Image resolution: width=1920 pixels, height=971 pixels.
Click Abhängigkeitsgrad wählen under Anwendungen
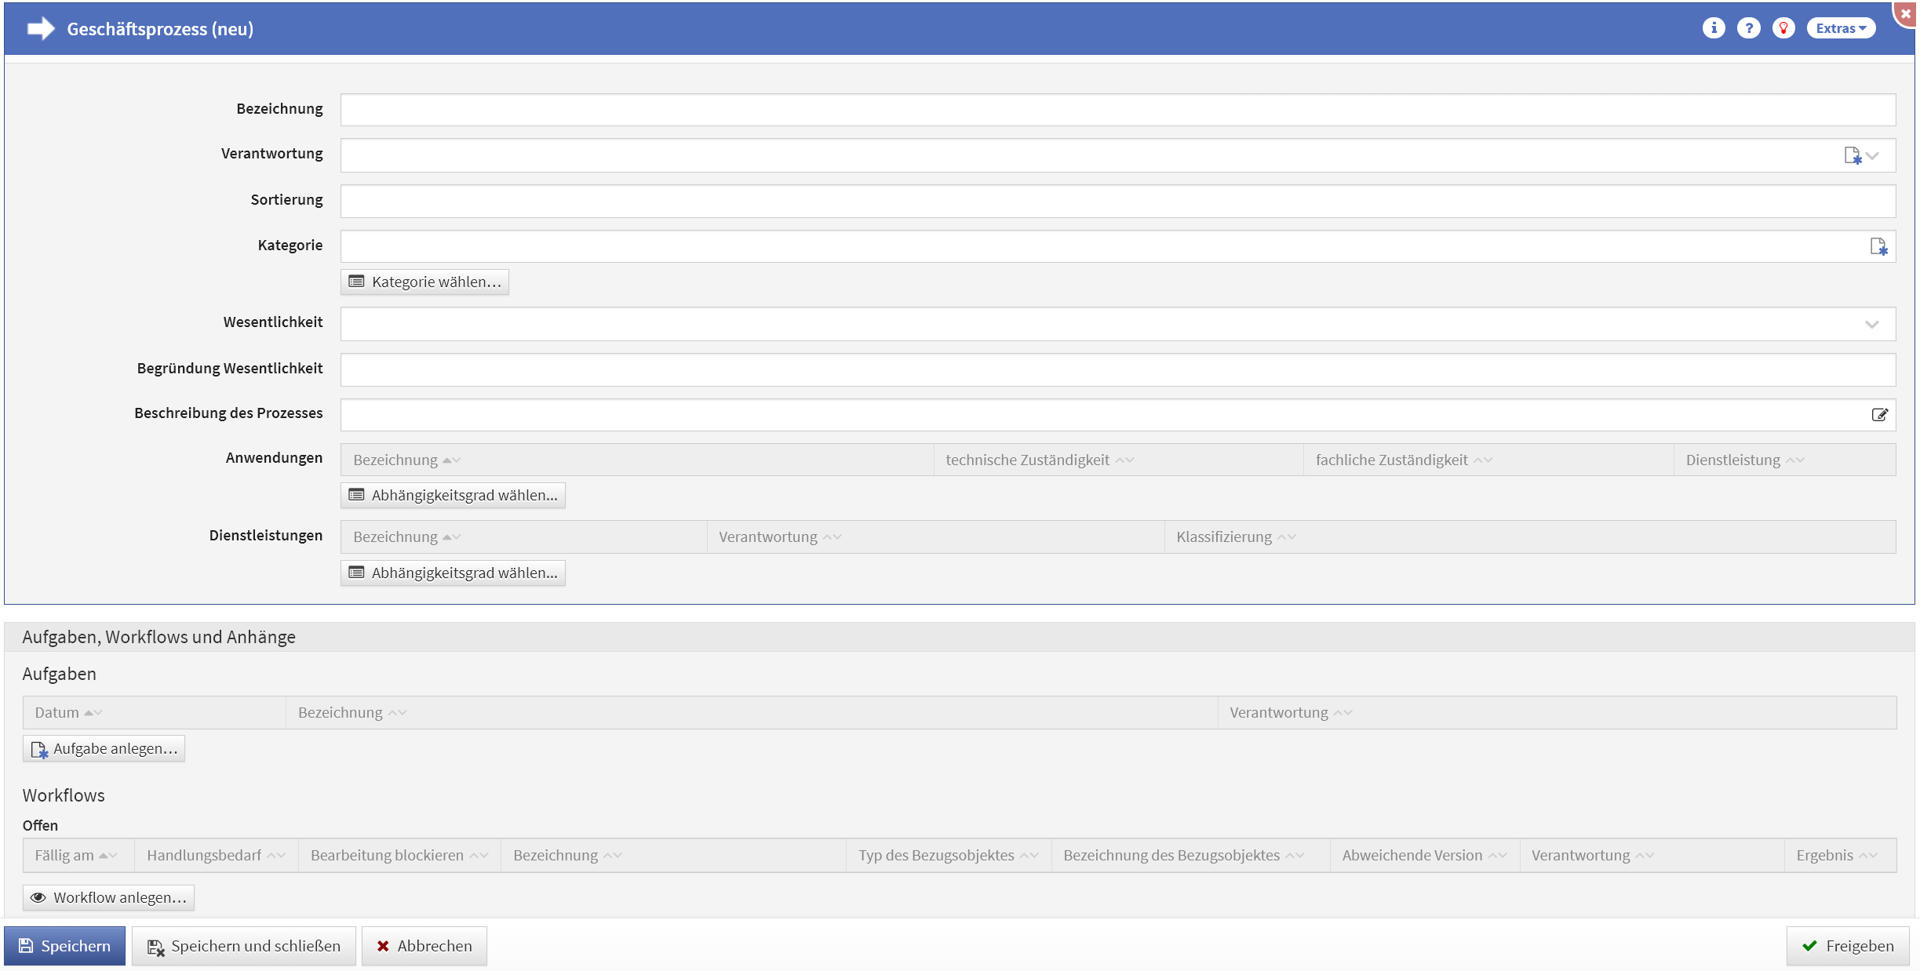453,495
